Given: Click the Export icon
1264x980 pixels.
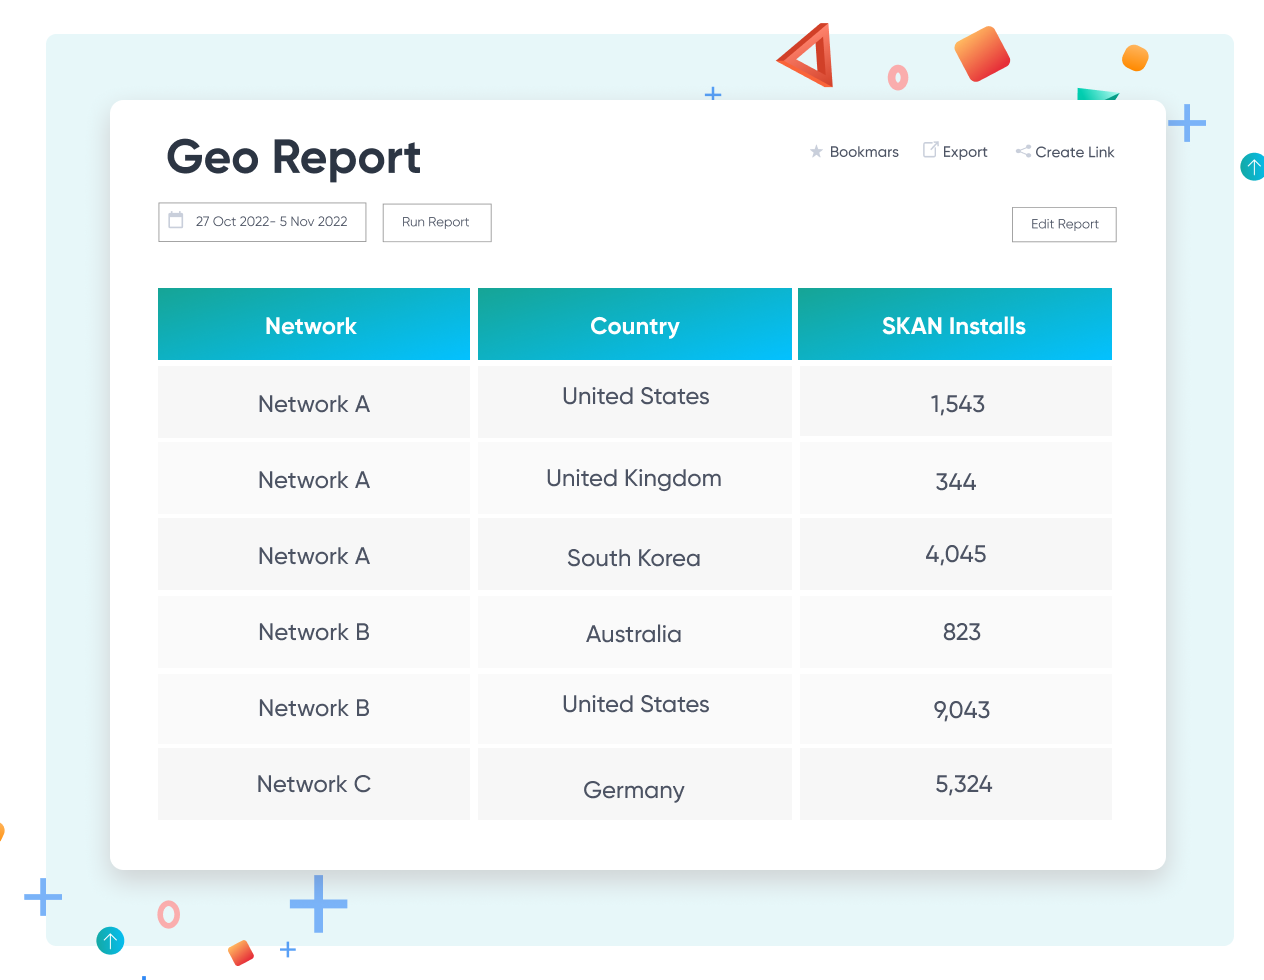Looking at the screenshot, I should click(931, 150).
